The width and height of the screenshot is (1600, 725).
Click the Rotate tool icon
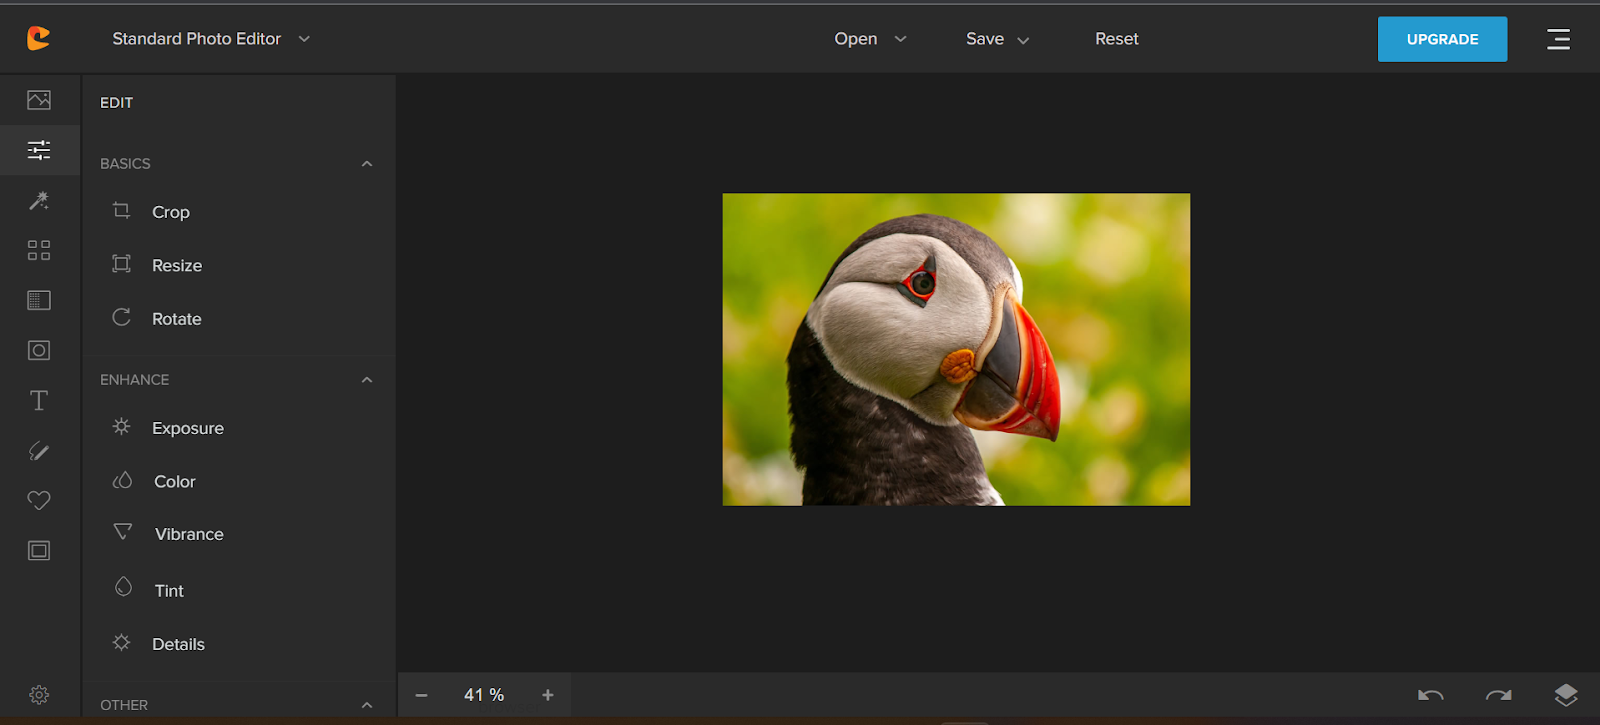pos(121,317)
